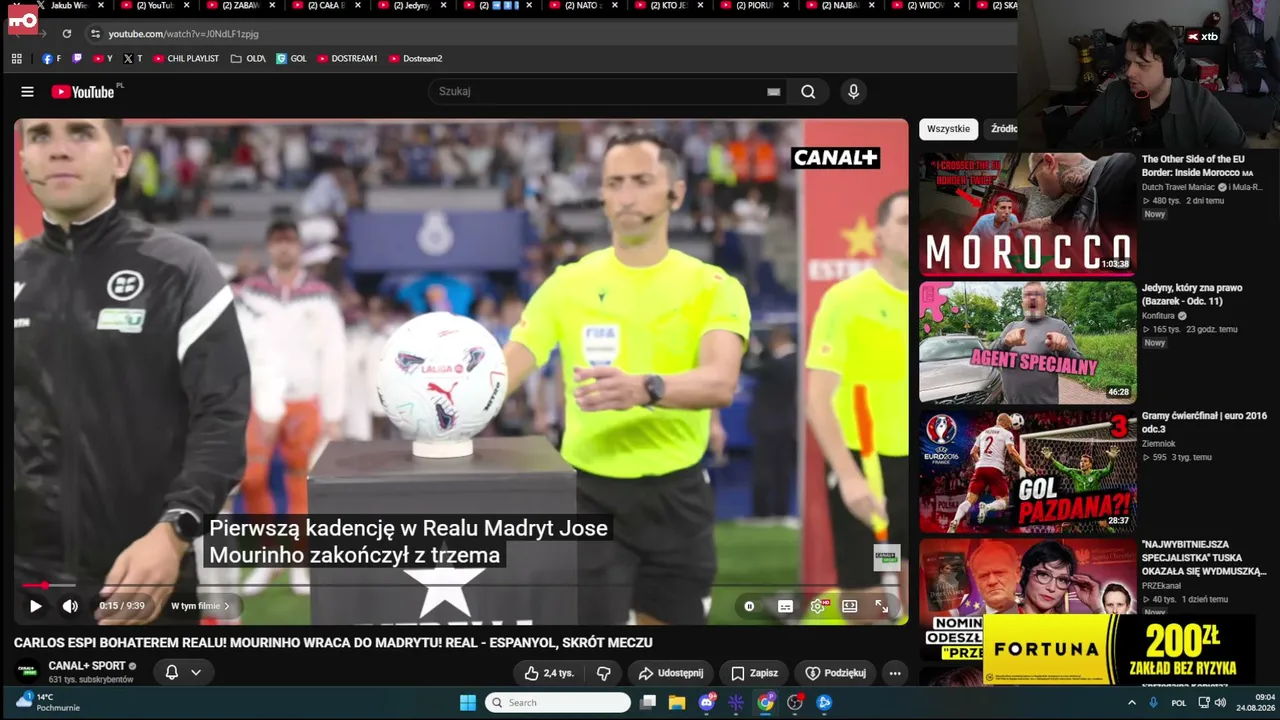Open the X 'T' bookmark
This screenshot has width=1280, height=720.
coord(133,59)
